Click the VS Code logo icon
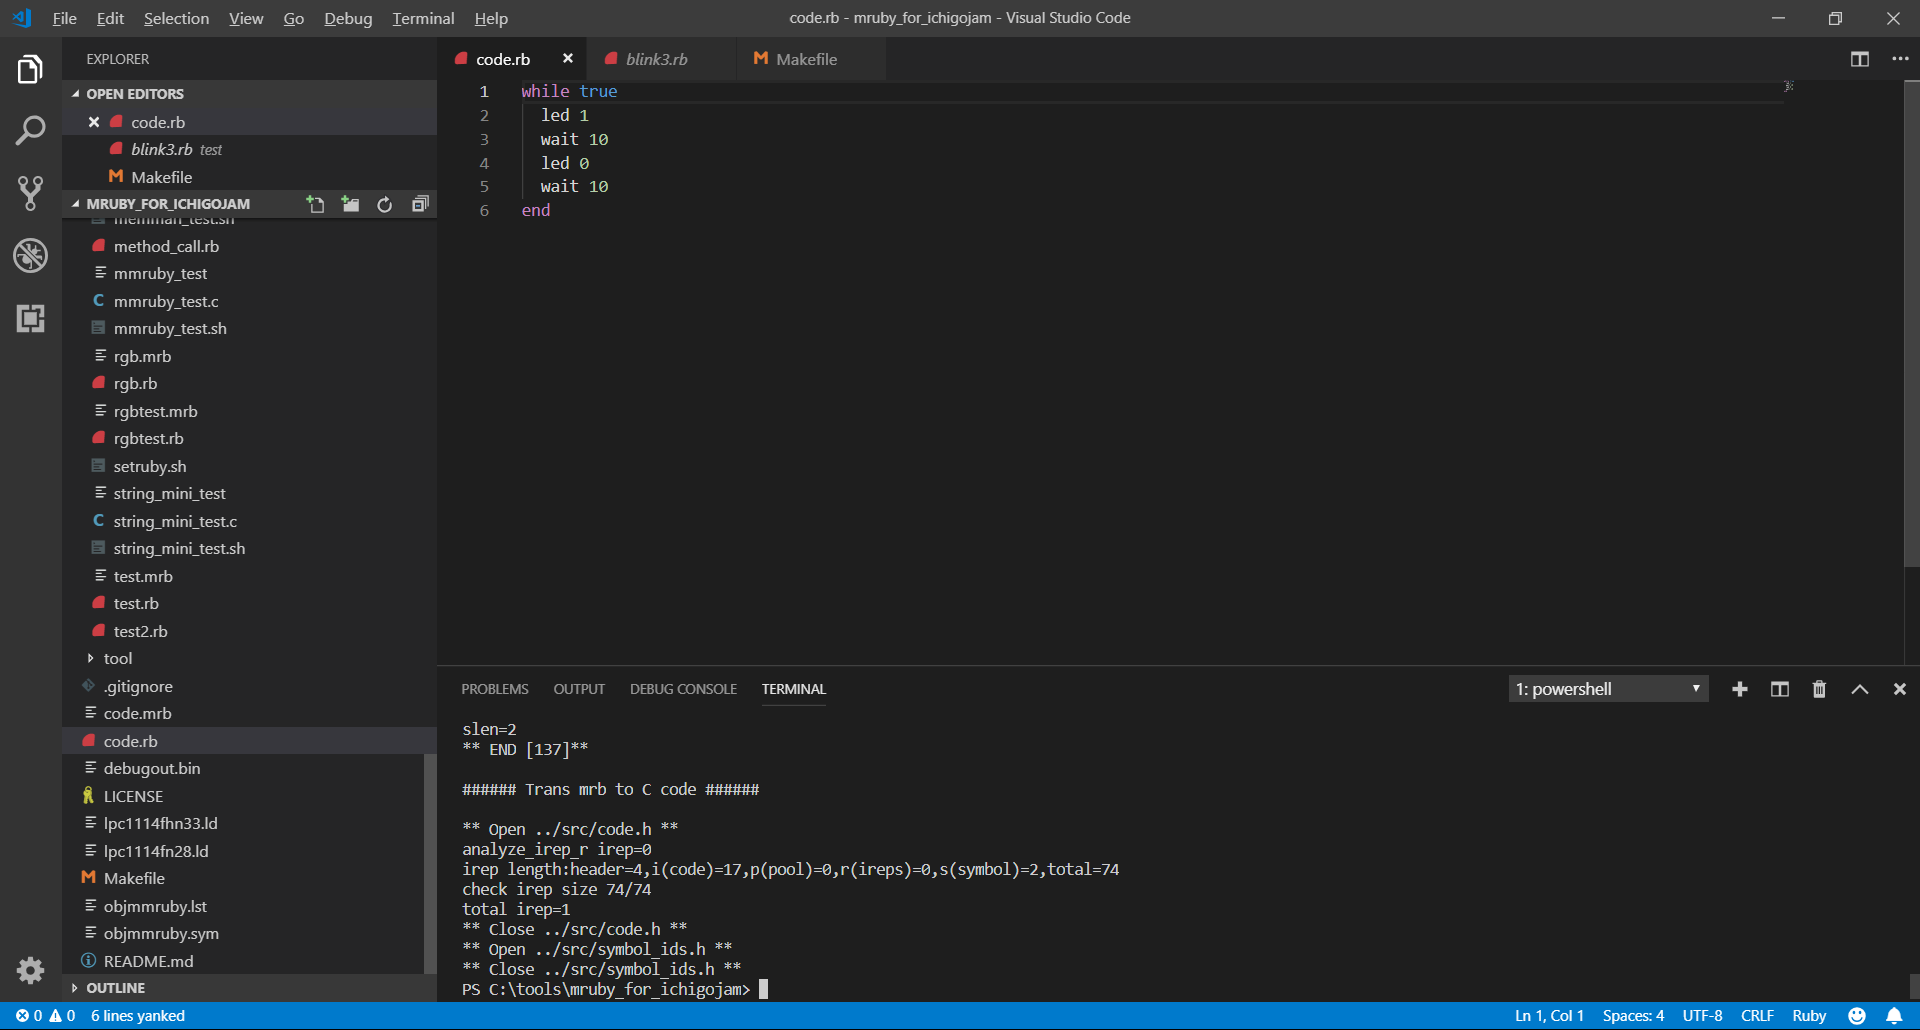1920x1030 pixels. pos(22,18)
